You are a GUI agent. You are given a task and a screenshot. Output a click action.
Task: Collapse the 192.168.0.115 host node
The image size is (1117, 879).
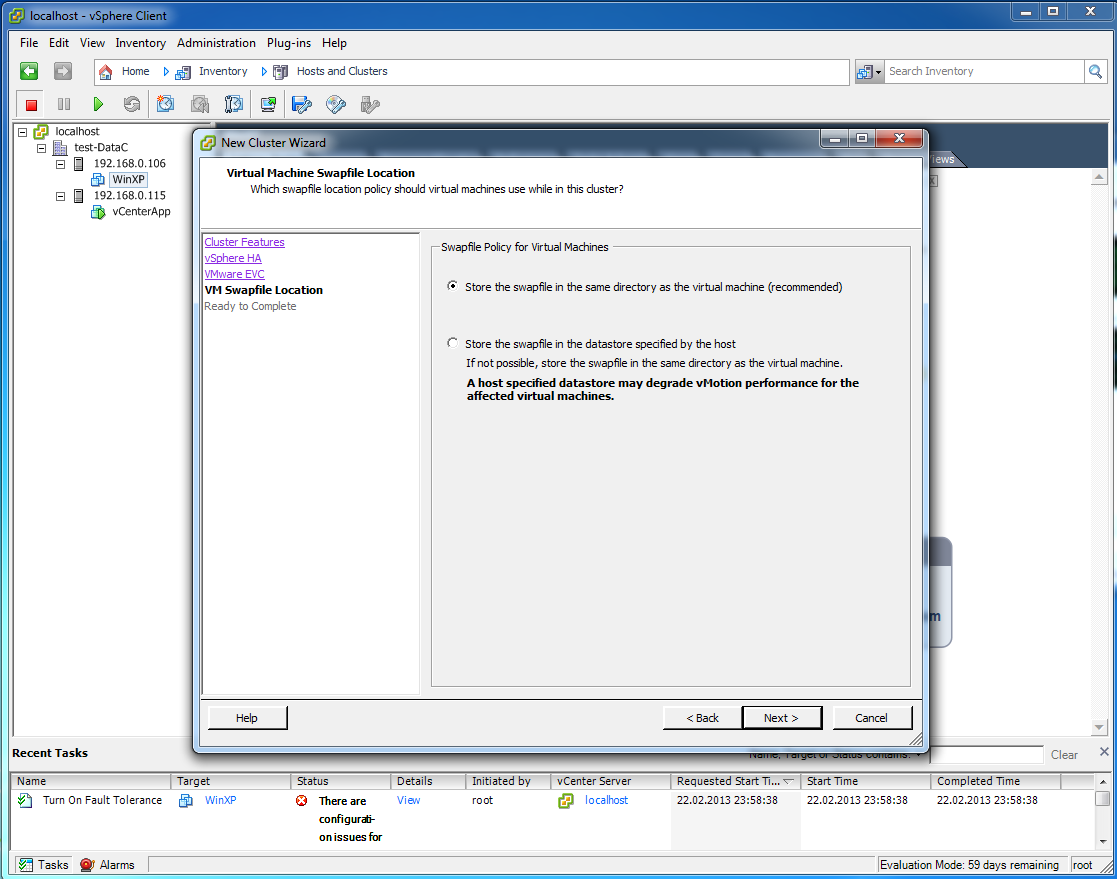click(61, 197)
